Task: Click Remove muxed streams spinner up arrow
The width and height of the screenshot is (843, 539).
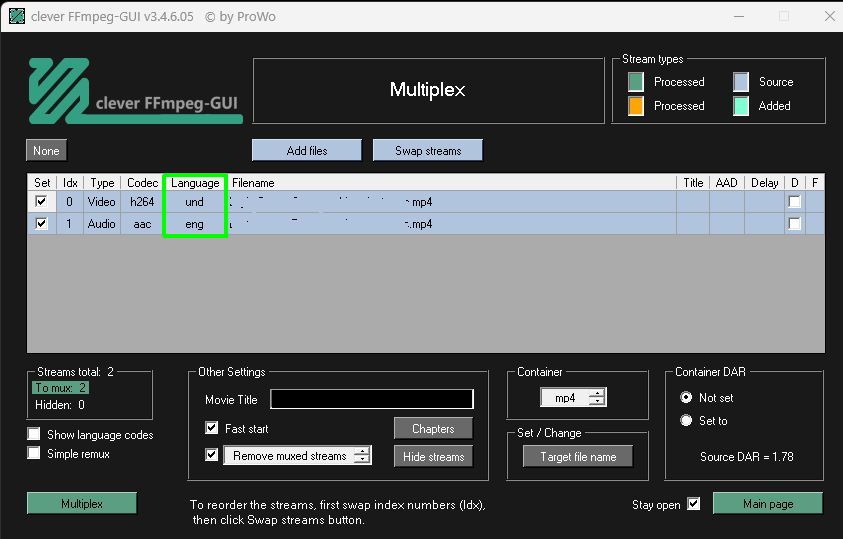Action: pos(363,451)
